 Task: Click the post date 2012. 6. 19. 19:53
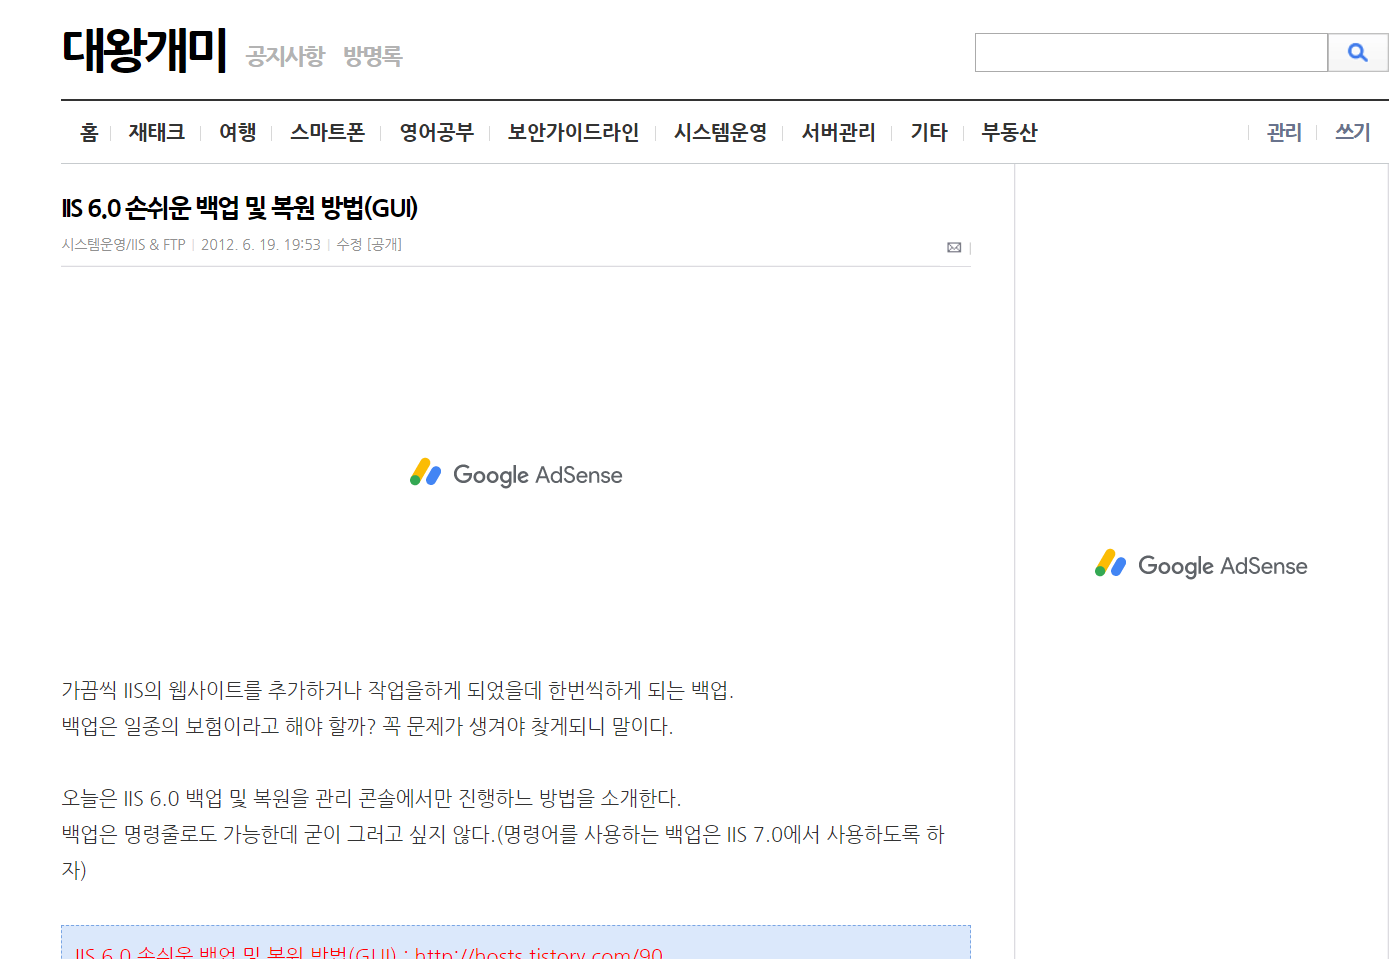[261, 245]
